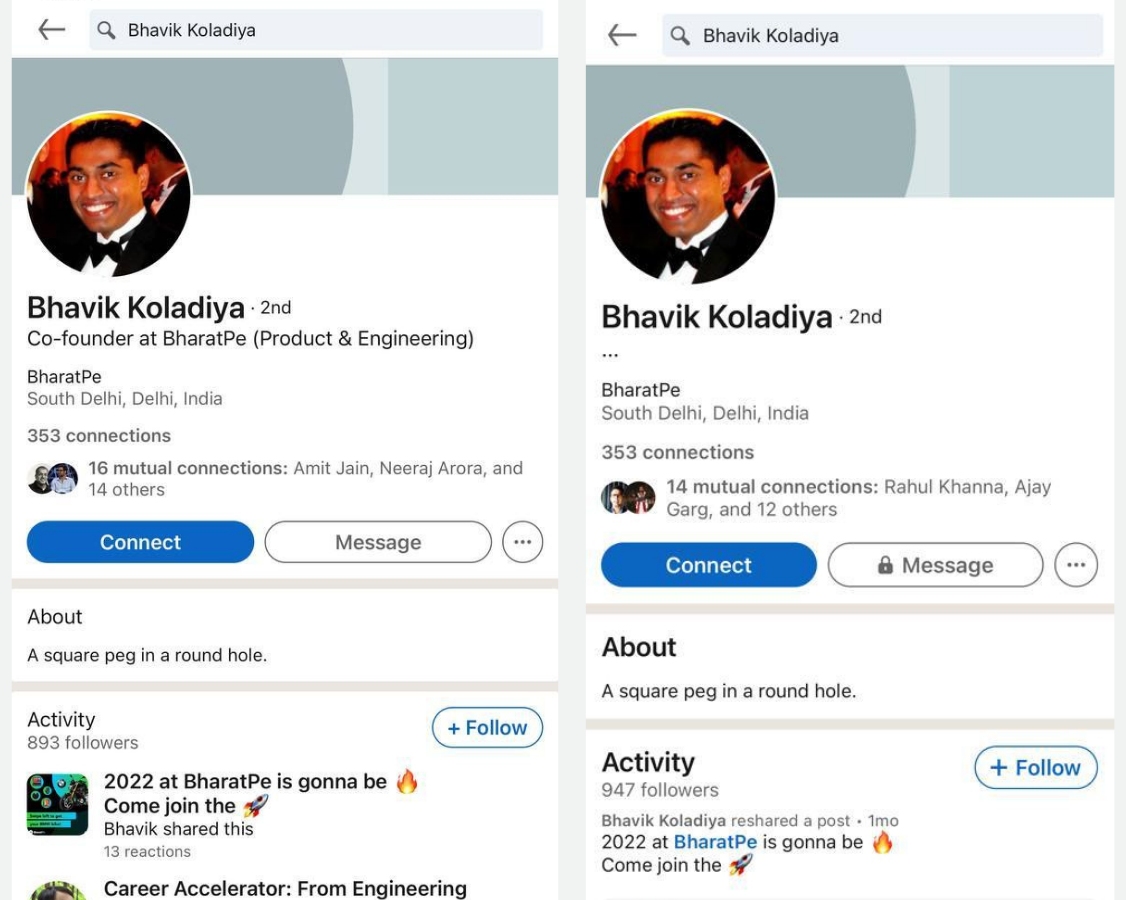Viewport: 1126px width, 900px height.
Task: Click mutual connections avatars beside 16 mutual connections
Action: point(53,479)
